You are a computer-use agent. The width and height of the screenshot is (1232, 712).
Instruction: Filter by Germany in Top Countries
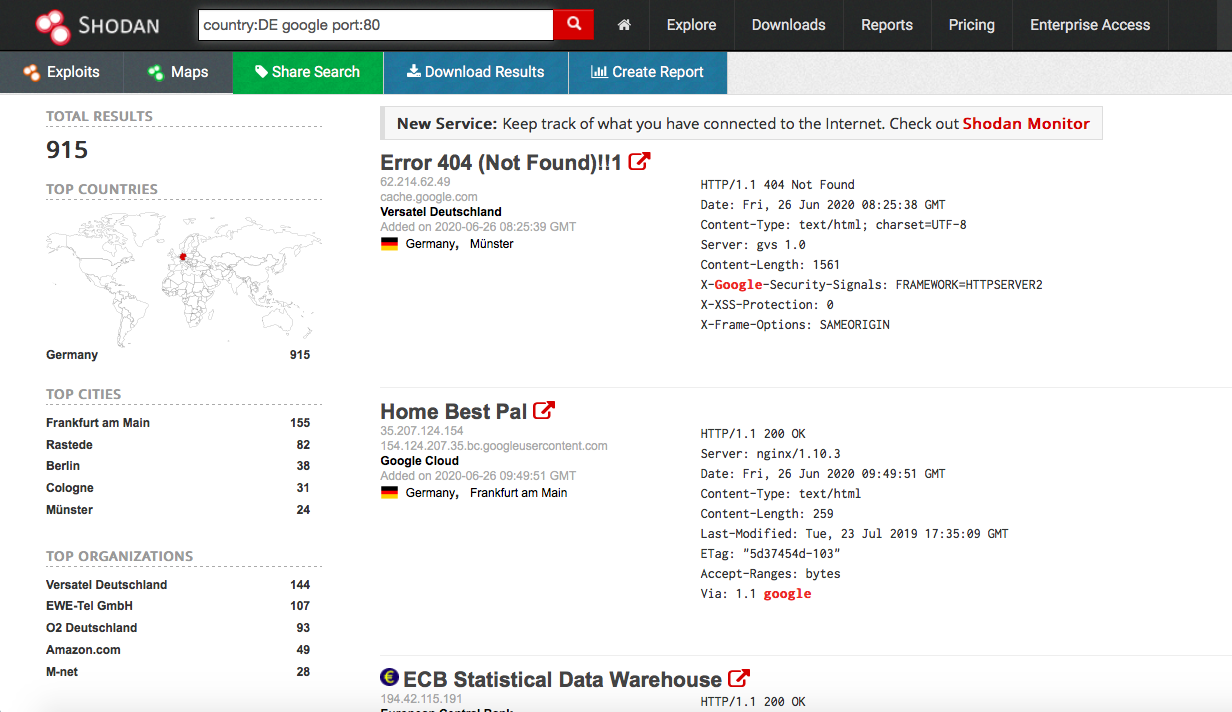point(72,355)
